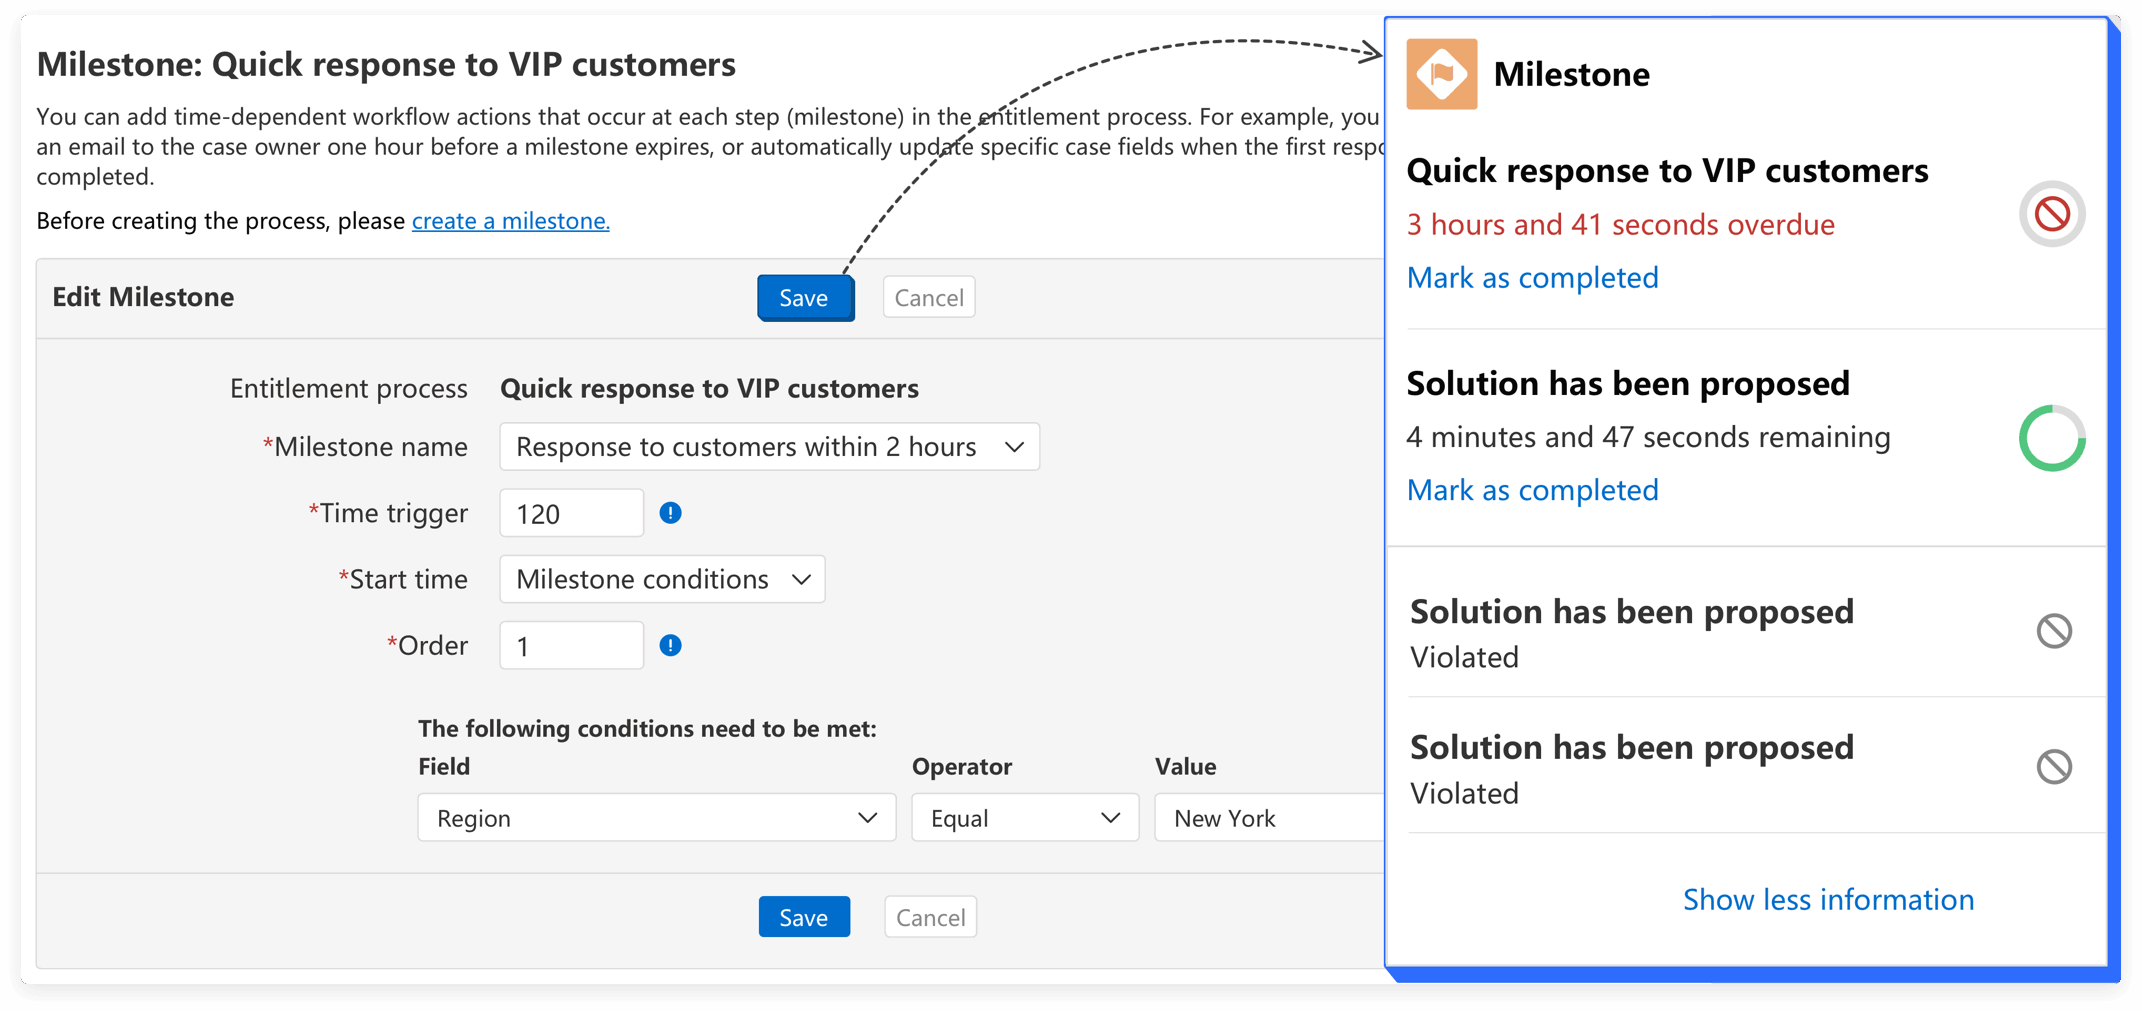Mark overdue VIP milestone as completed
2142x1011 pixels.
point(1532,277)
